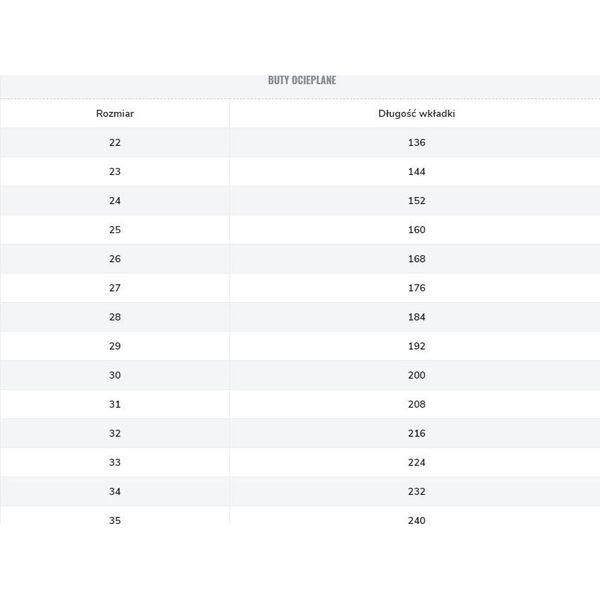Viewport: 600px width, 600px height.
Task: Click insole length value 216
Action: coord(416,434)
